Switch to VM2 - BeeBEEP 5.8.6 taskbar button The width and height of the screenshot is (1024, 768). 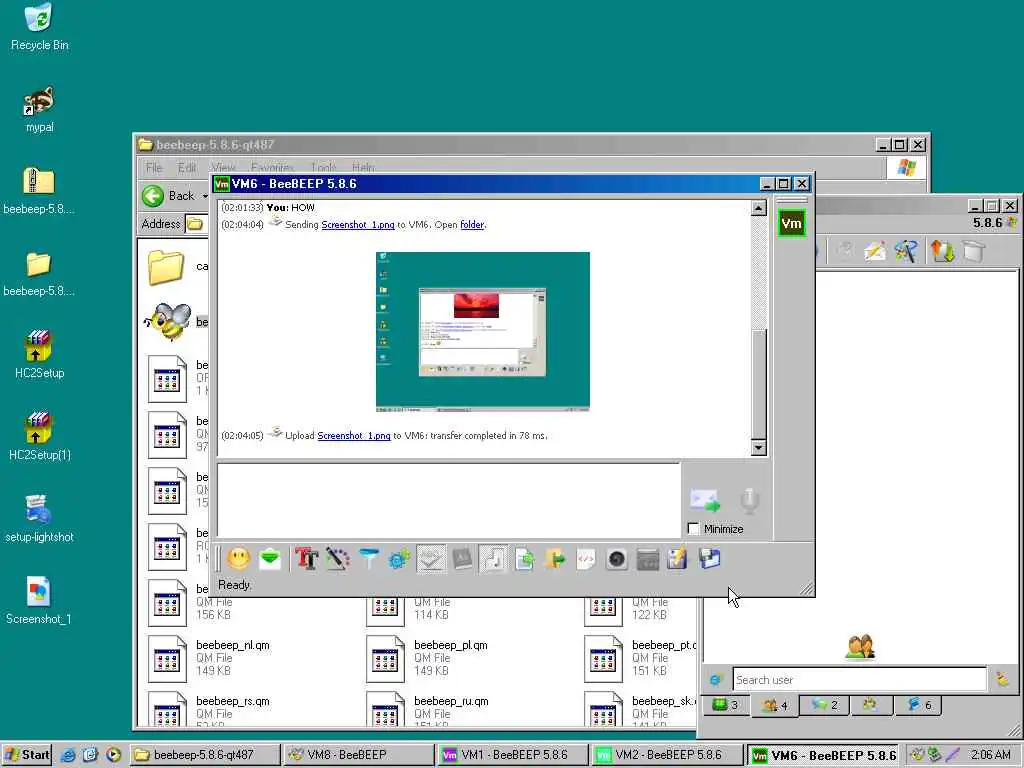(x=667, y=755)
